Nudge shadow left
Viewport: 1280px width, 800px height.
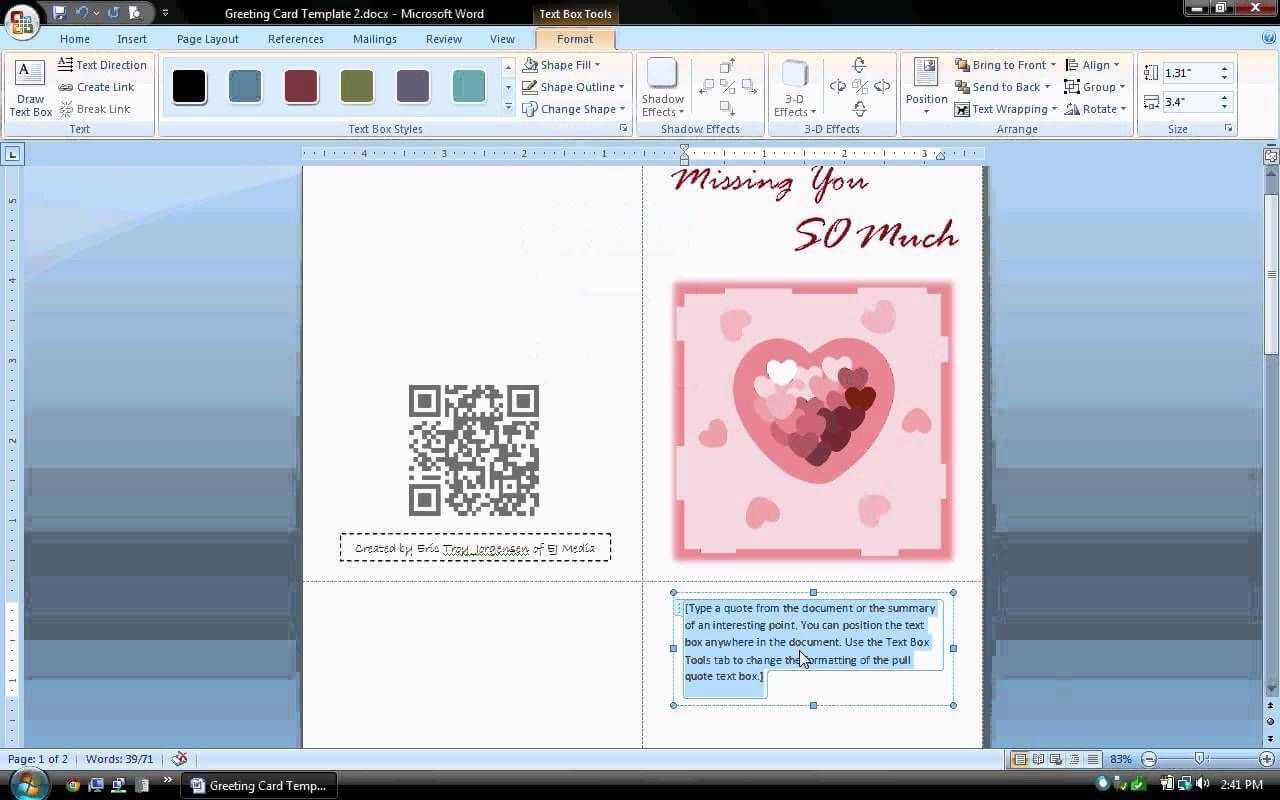pyautogui.click(x=706, y=87)
